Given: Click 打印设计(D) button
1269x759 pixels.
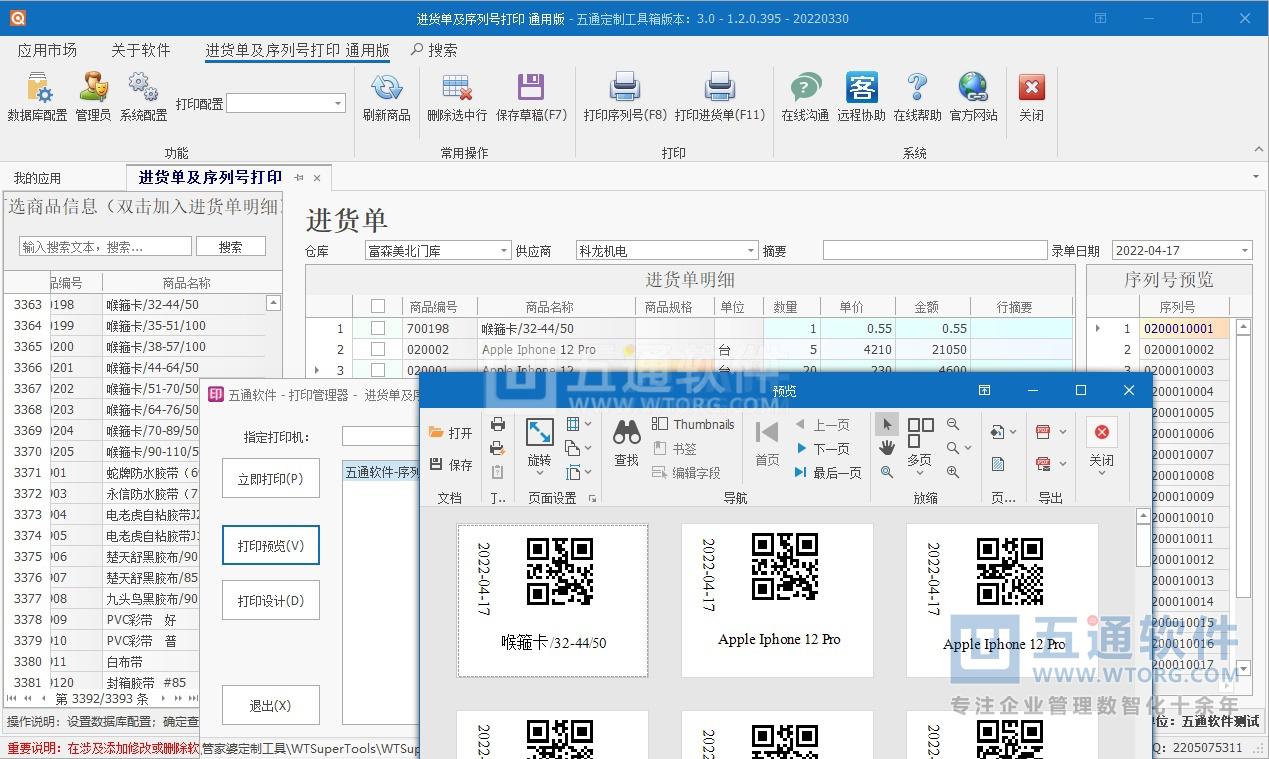Looking at the screenshot, I should [x=270, y=601].
